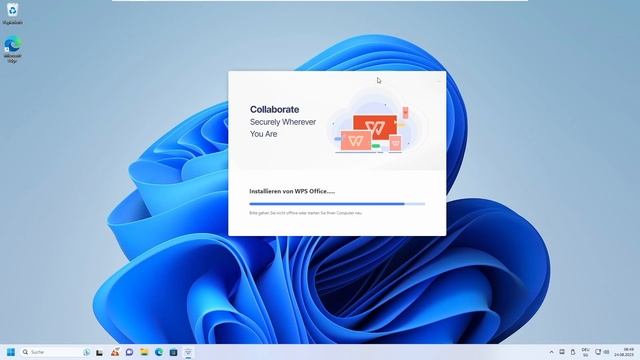
Task: Open the Chat app in the taskbar
Action: click(x=129, y=352)
